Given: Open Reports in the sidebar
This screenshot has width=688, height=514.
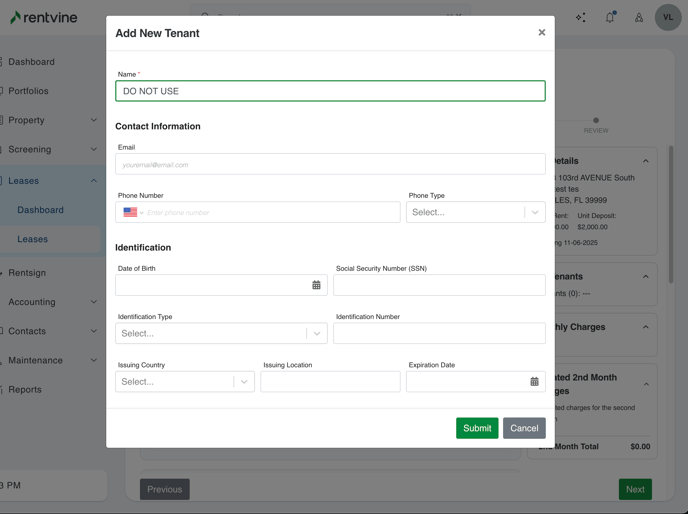Looking at the screenshot, I should pos(25,390).
